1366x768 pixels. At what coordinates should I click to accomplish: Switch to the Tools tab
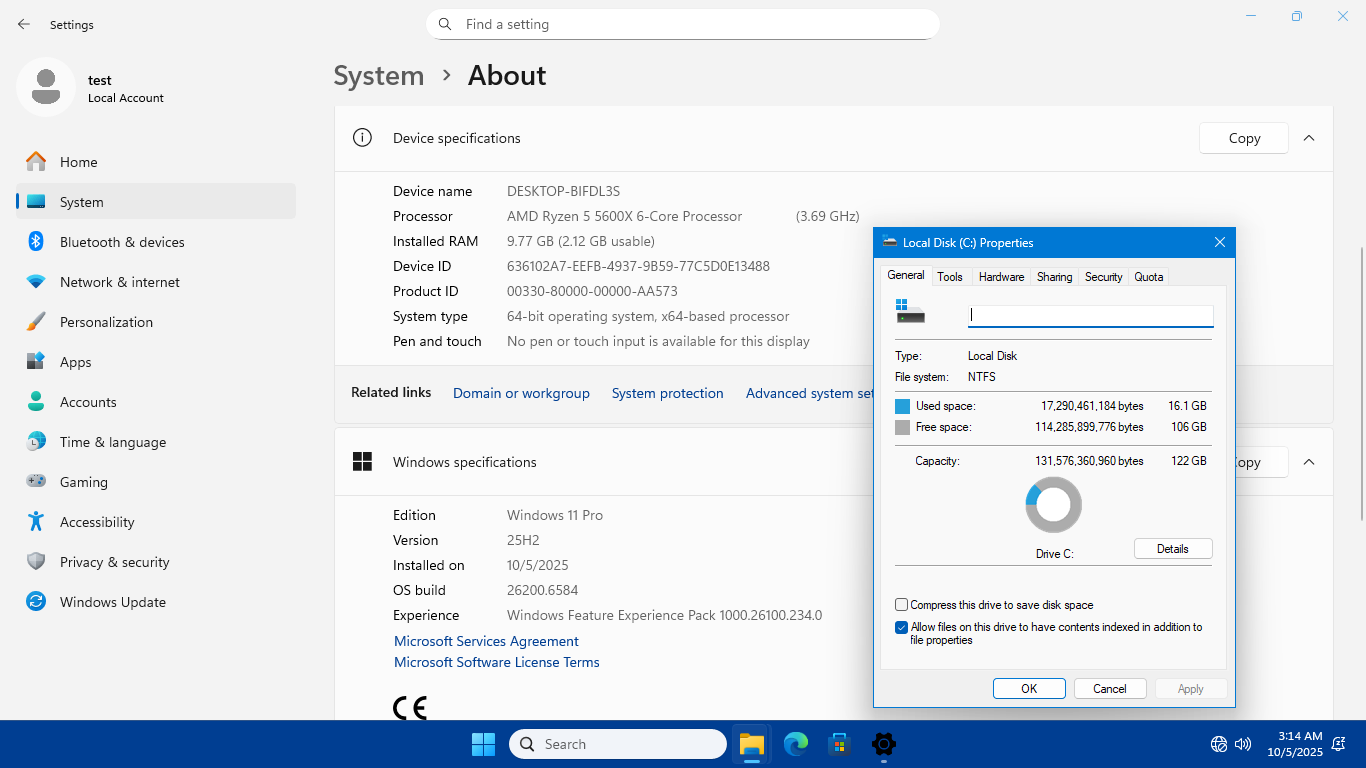[950, 277]
